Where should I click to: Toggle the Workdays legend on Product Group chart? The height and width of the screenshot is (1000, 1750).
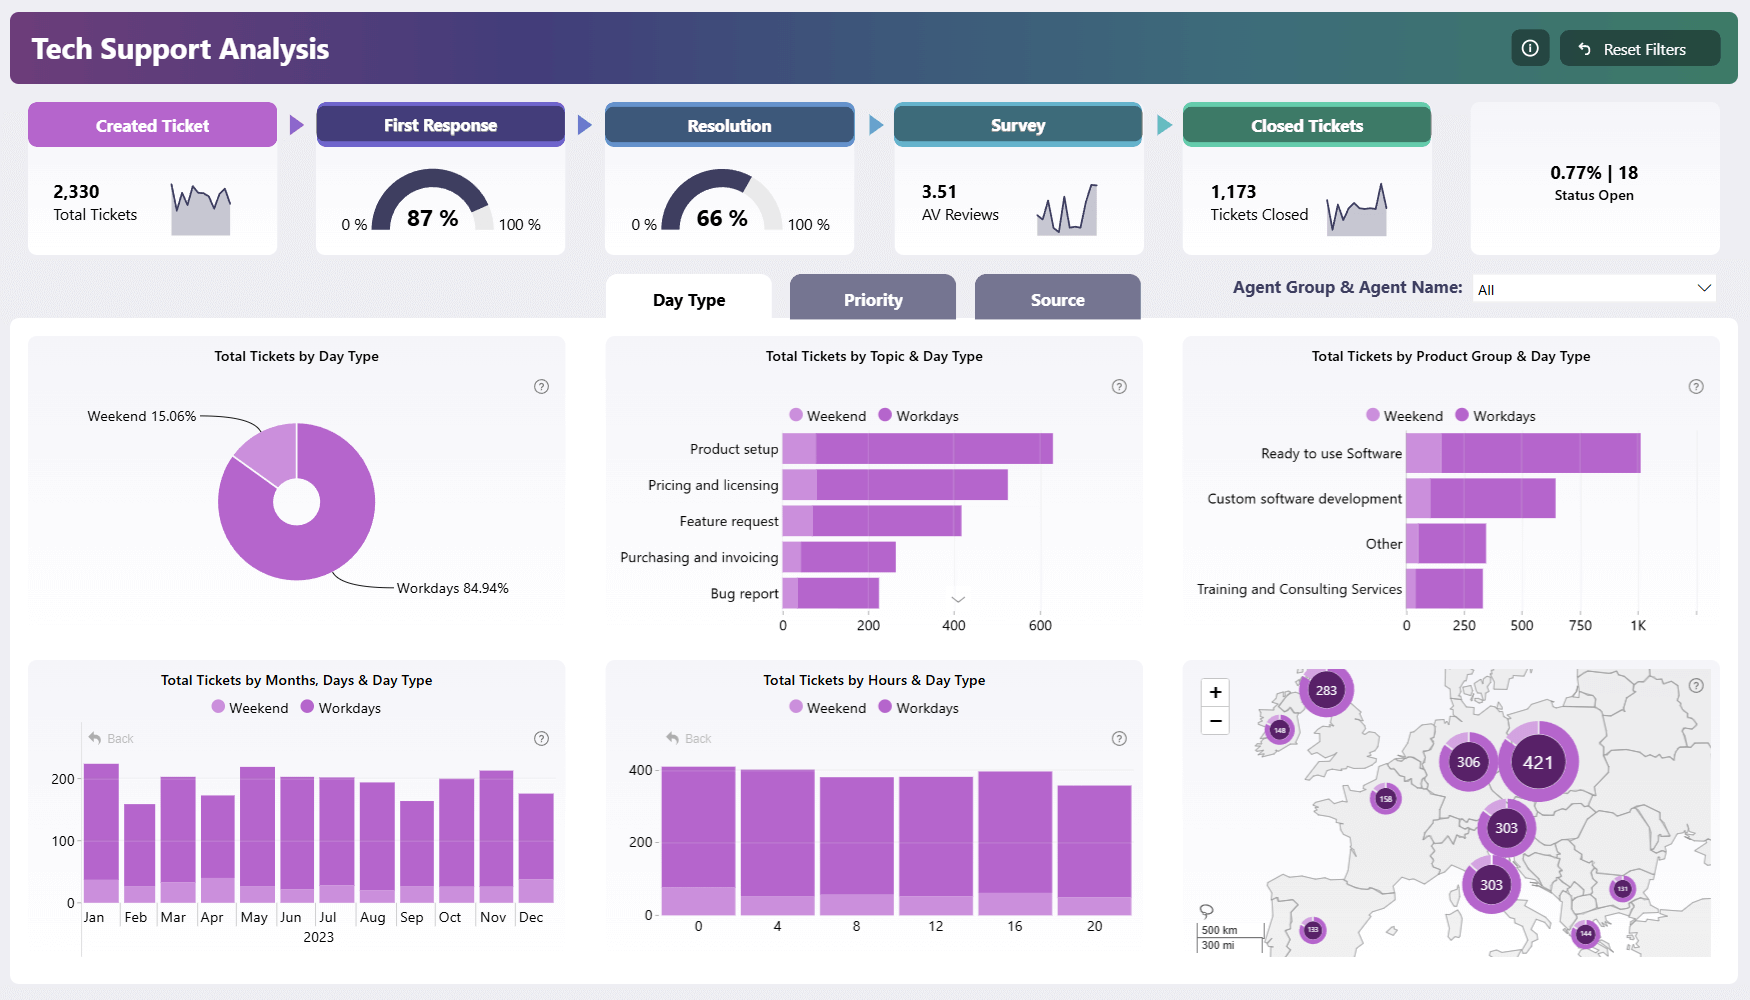tap(1496, 415)
